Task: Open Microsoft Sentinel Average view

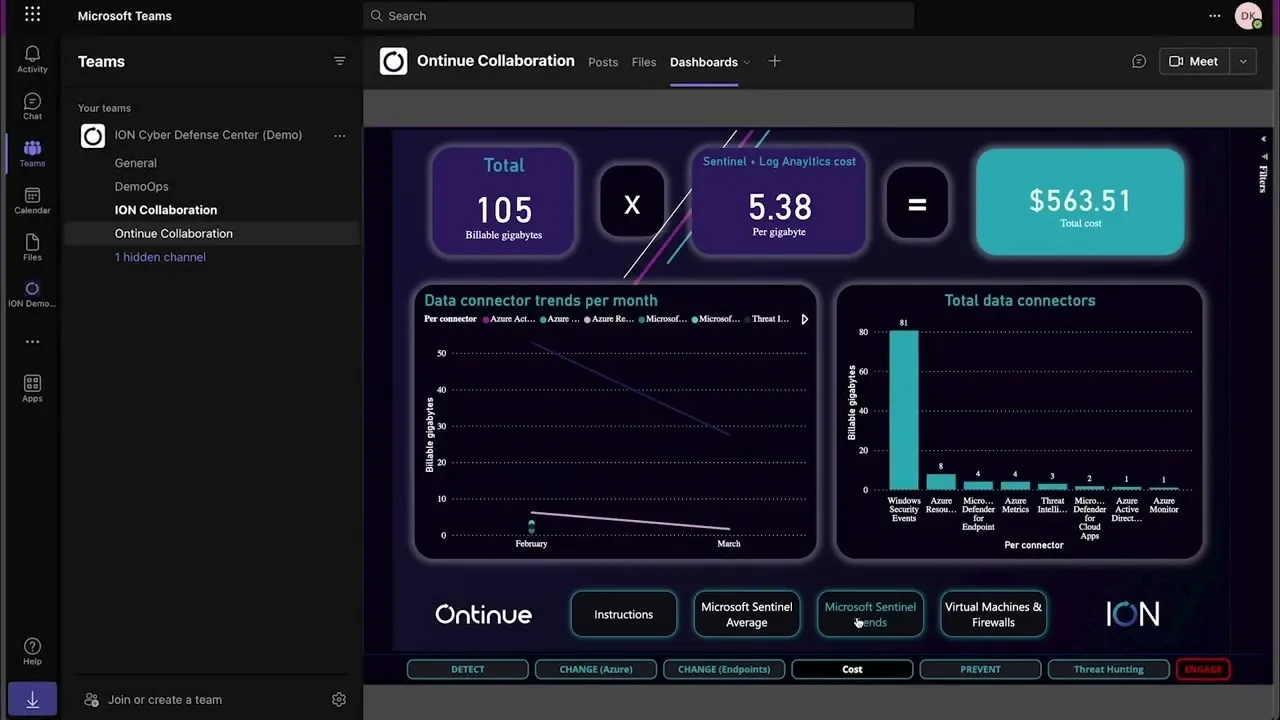Action: coord(747,614)
